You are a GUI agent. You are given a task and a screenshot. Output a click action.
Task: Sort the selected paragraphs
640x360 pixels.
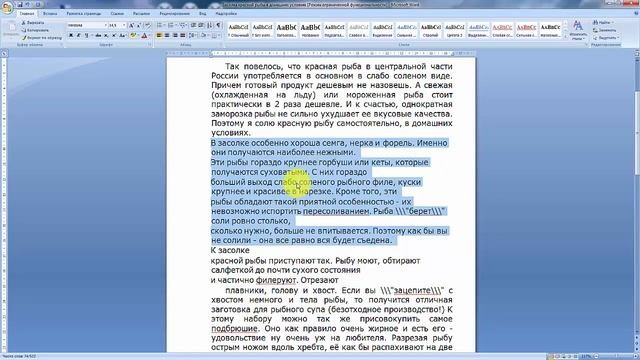210,25
